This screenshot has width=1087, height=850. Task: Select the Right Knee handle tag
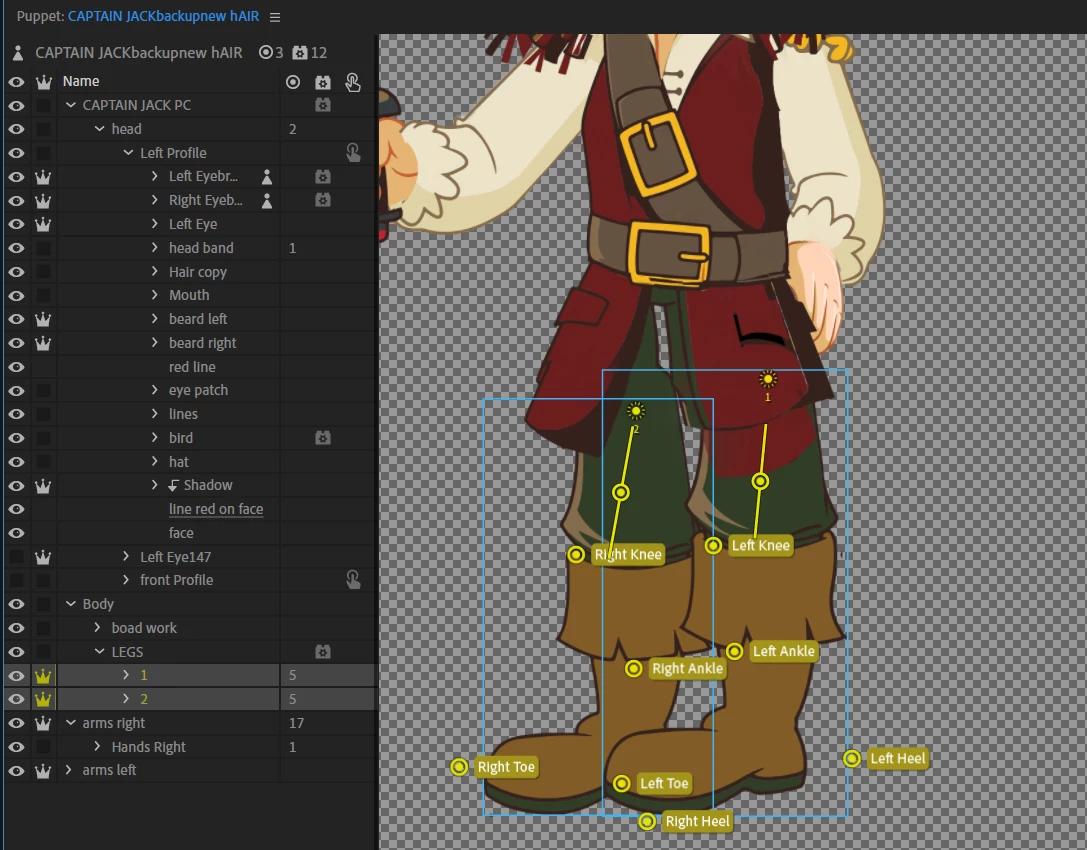point(627,555)
